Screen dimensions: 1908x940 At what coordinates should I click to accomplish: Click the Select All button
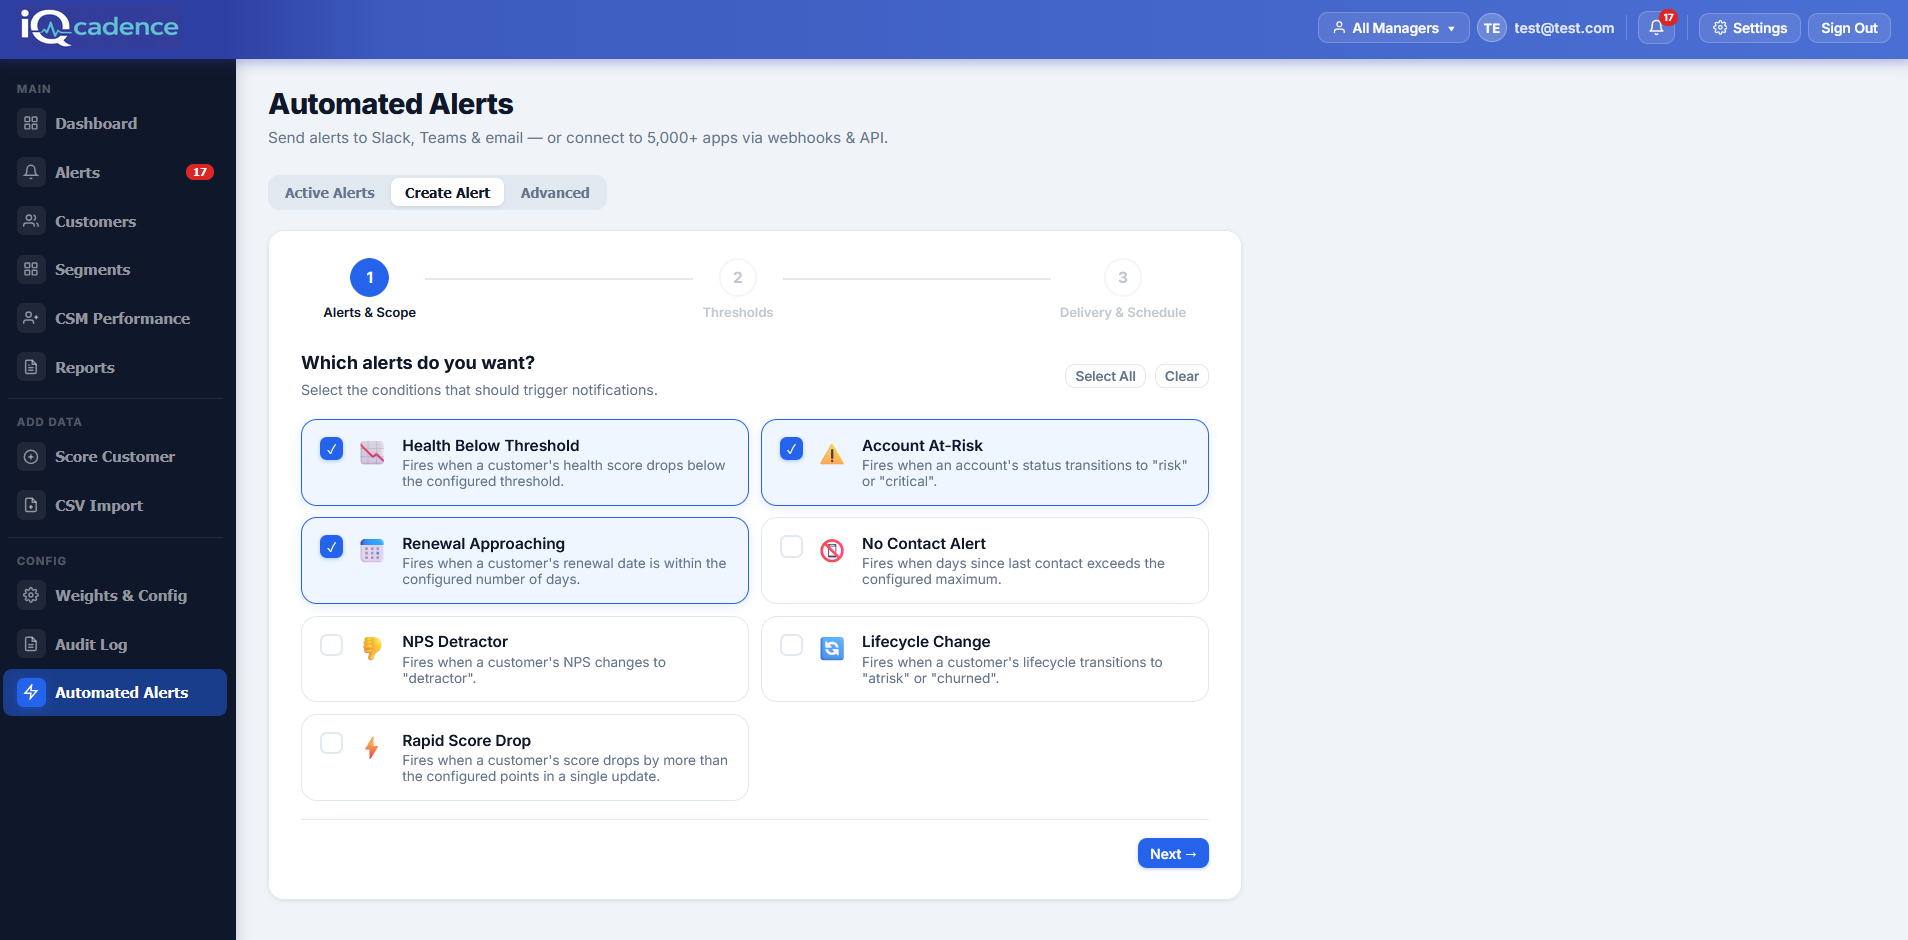(1104, 376)
